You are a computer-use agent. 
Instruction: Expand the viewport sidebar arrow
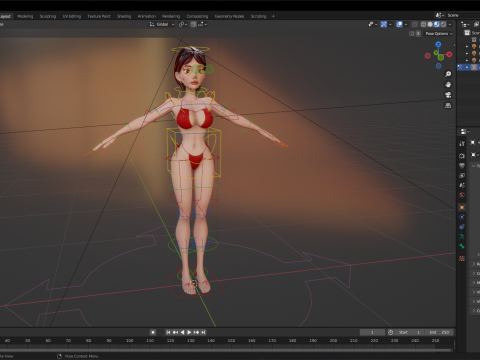[x=454, y=45]
